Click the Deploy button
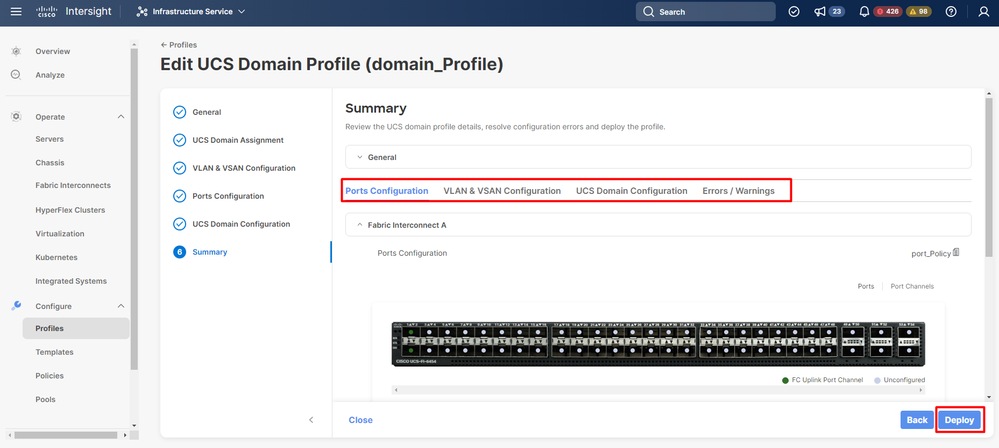999x448 pixels. pos(959,420)
